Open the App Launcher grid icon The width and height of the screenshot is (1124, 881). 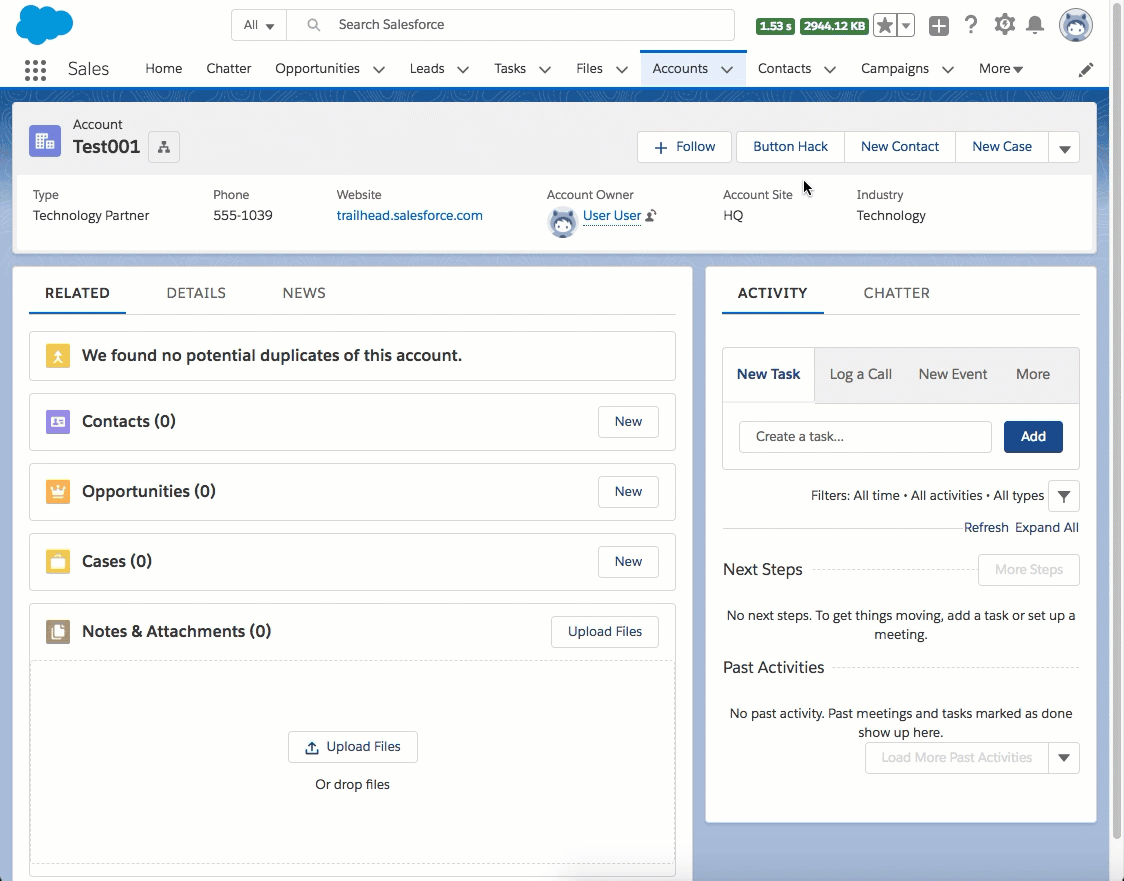point(35,70)
